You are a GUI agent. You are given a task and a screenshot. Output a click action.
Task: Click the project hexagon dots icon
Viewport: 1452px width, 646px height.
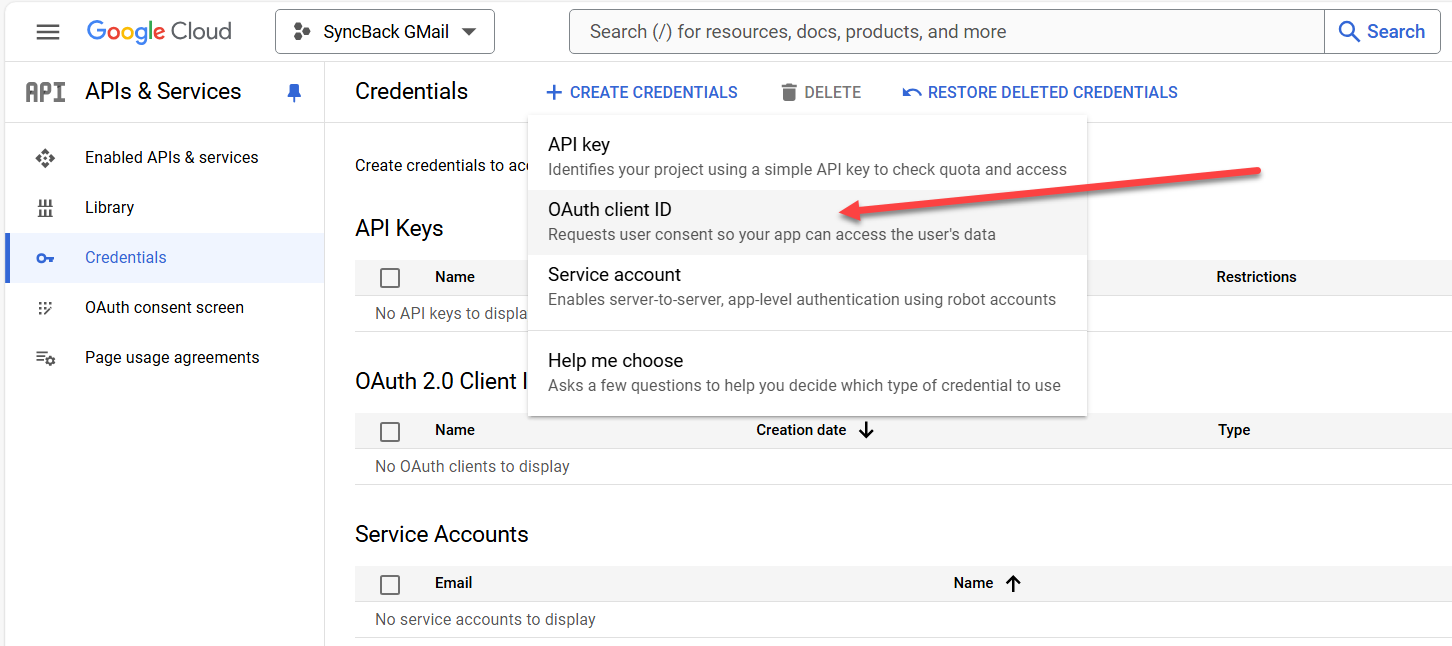301,32
